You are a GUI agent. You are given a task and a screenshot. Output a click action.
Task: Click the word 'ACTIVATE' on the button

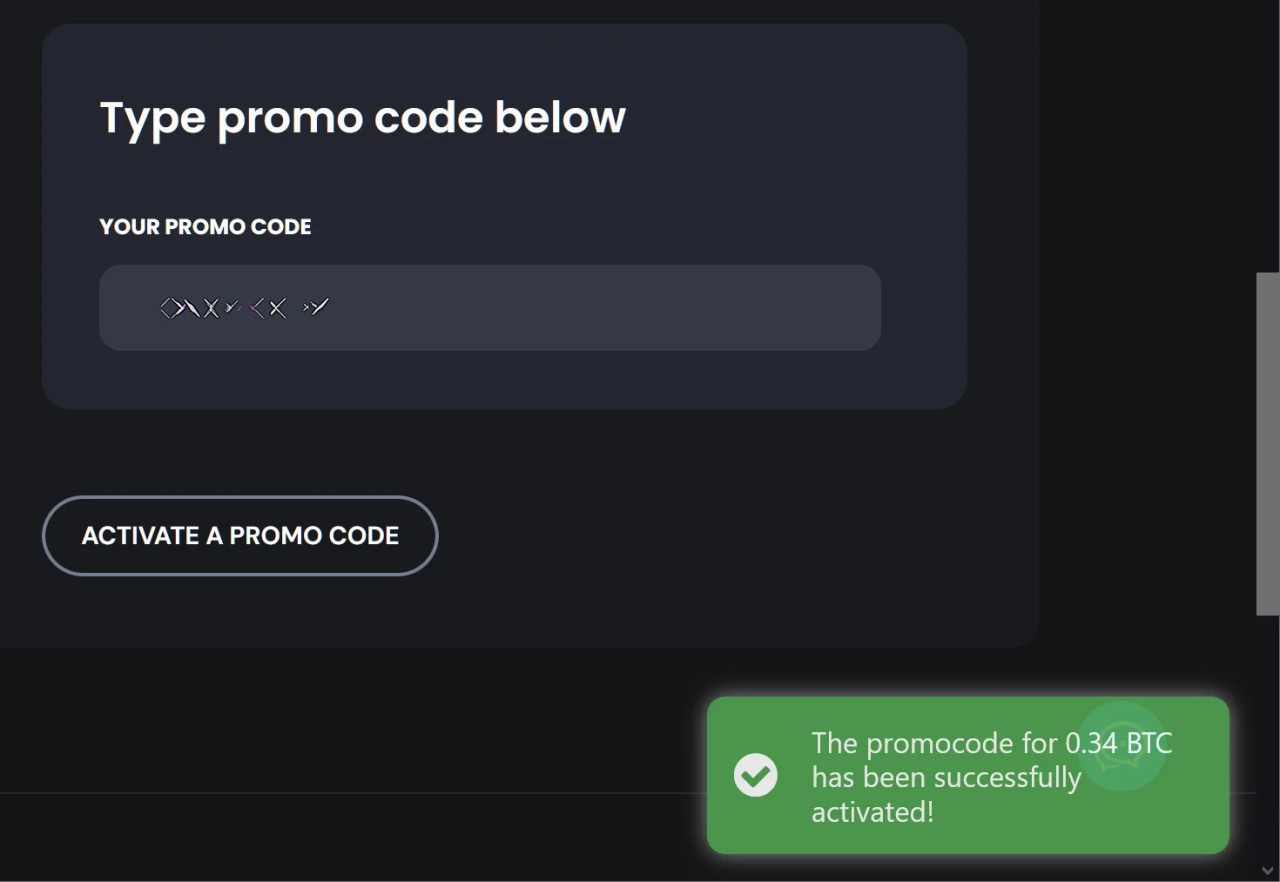tap(140, 536)
